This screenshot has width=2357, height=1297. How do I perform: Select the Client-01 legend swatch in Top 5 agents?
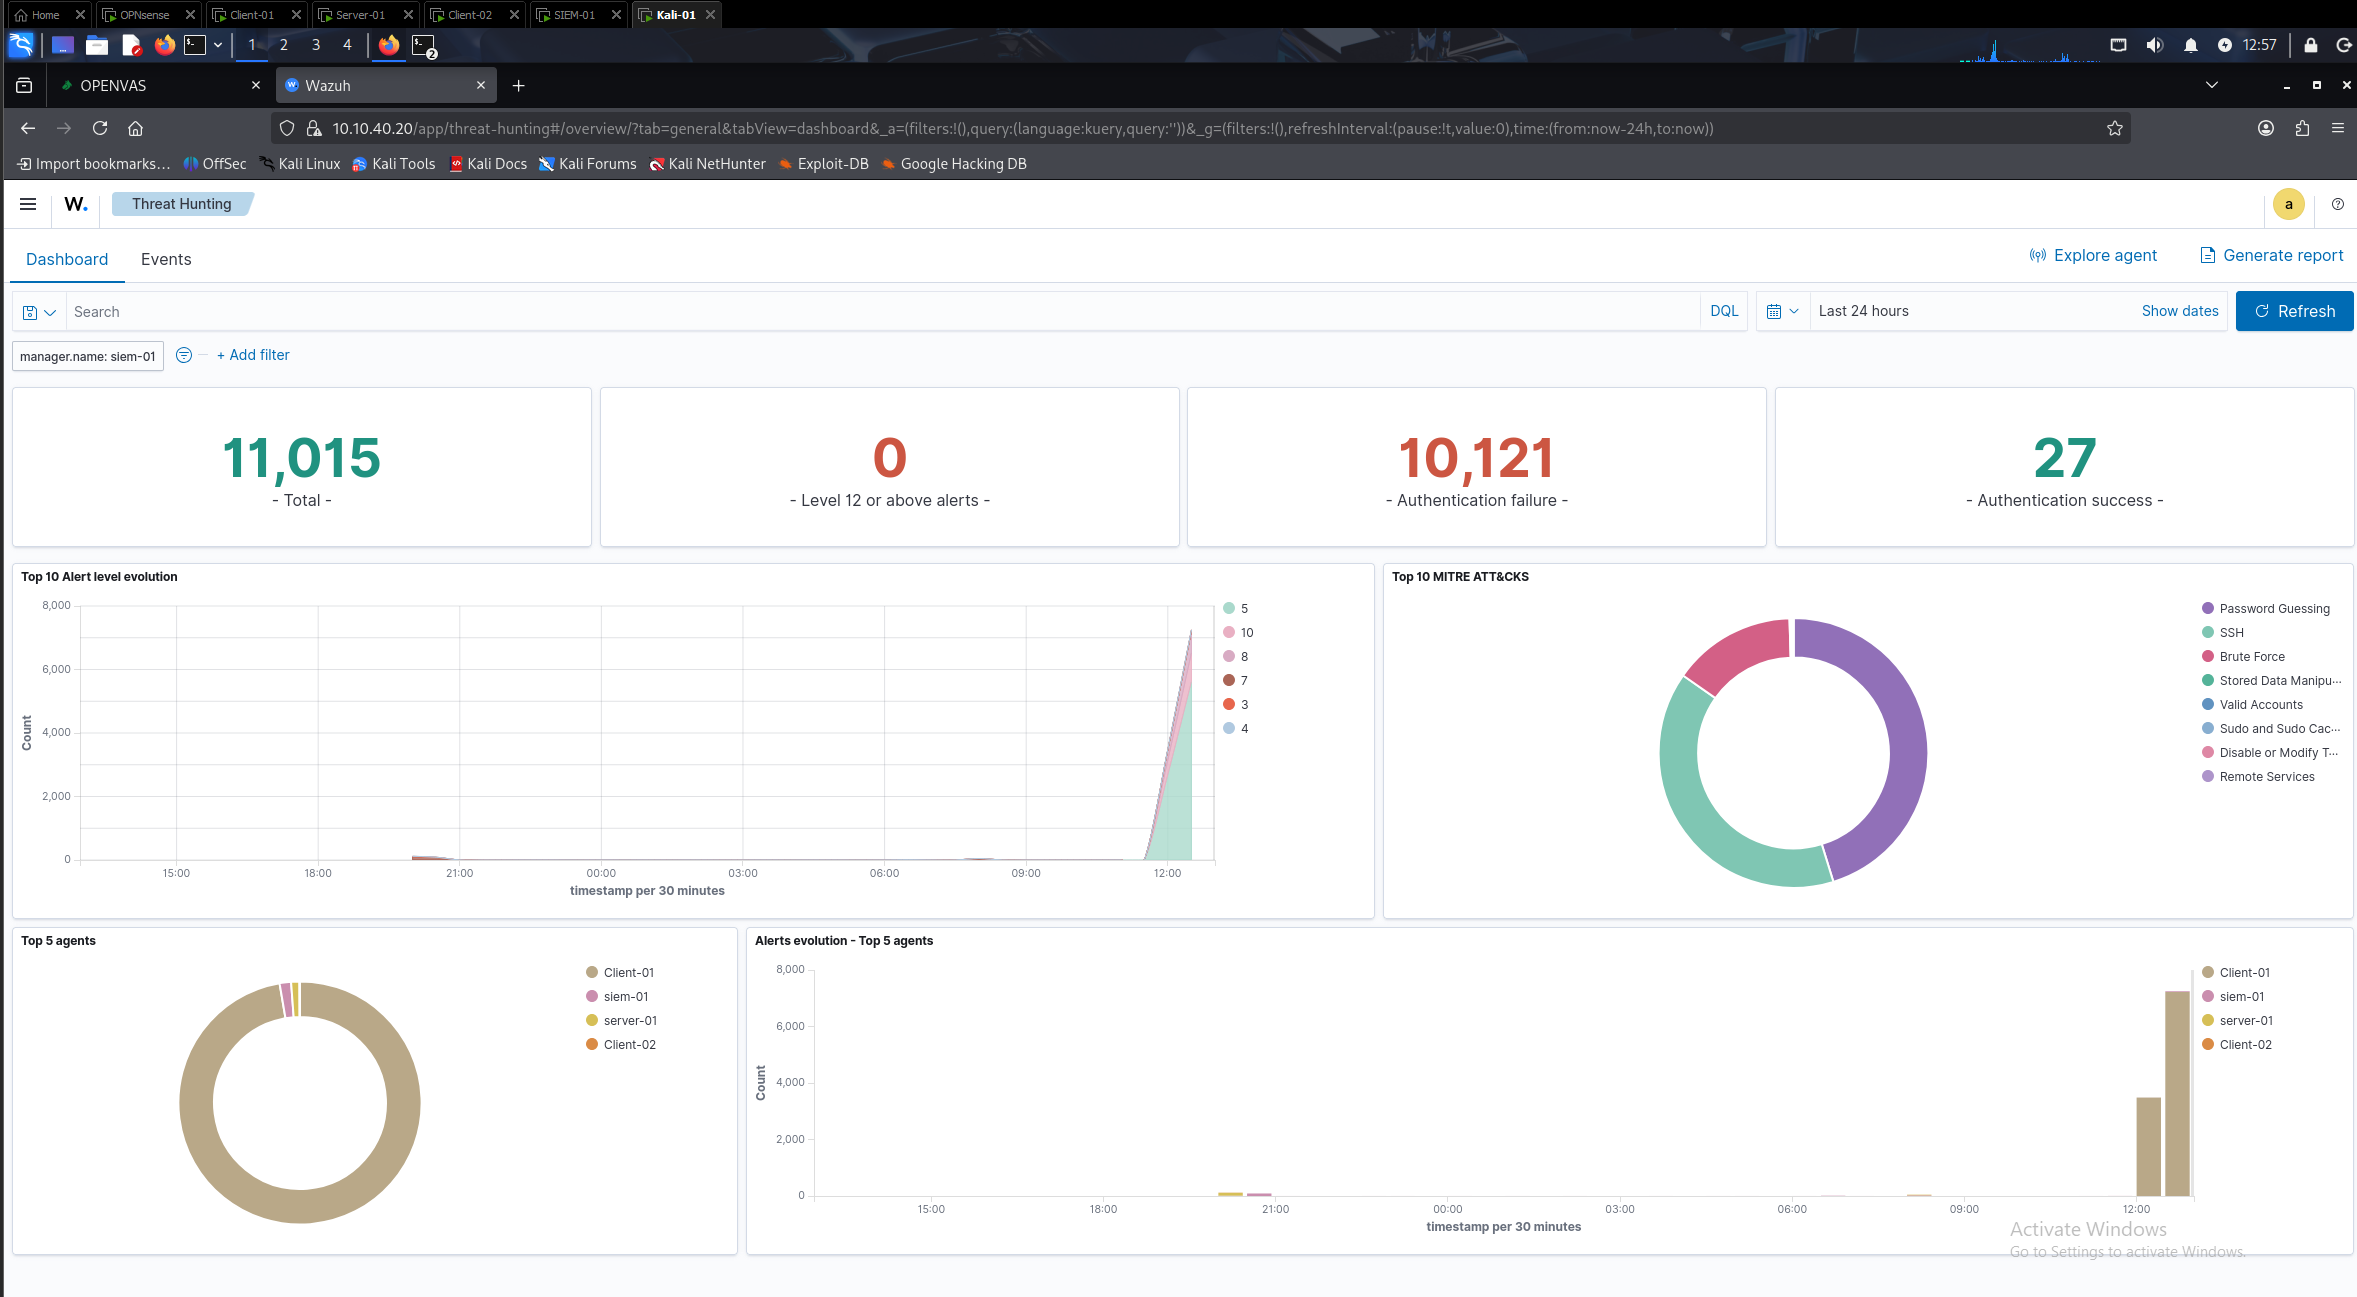point(590,972)
